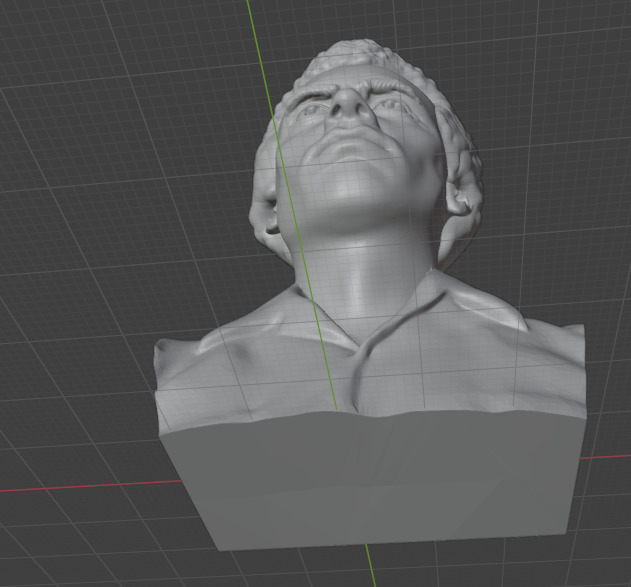Click the flat base of the bust
The width and height of the screenshot is (631, 587).
[x=372, y=481]
